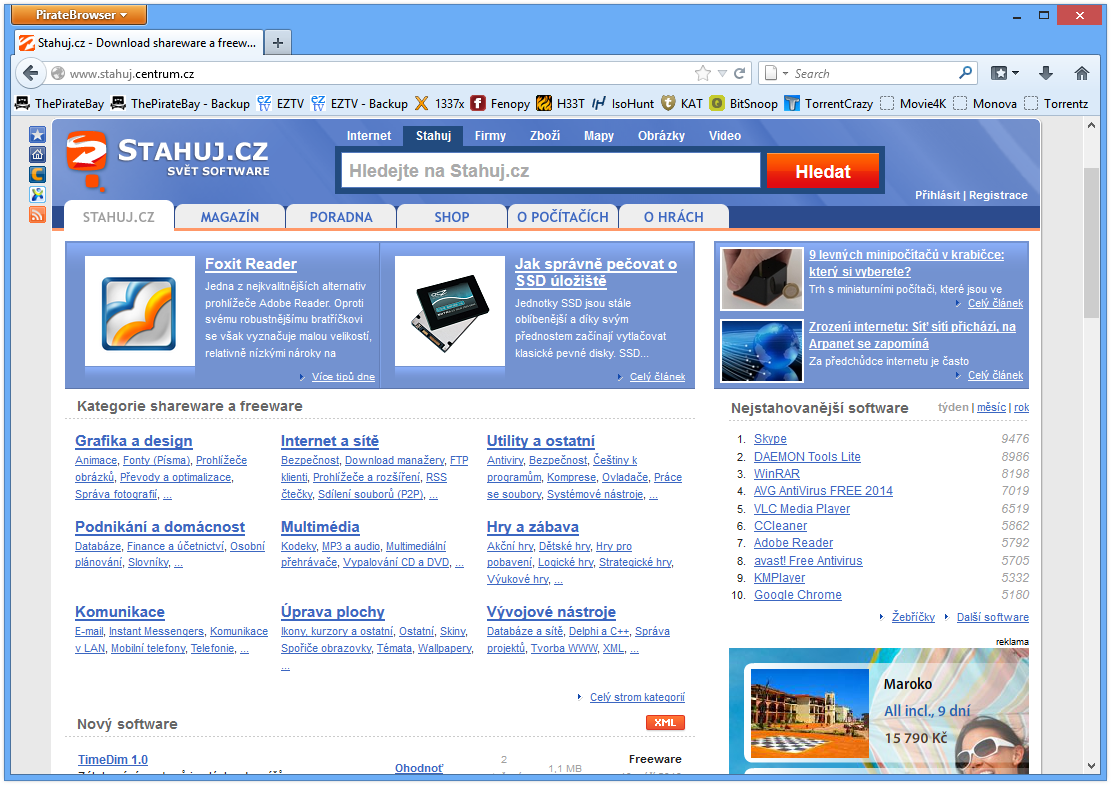Select the Internet search category

click(x=368, y=135)
